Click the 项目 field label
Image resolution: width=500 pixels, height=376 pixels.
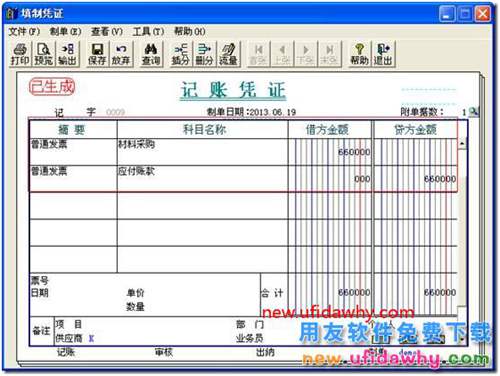[x=69, y=324]
